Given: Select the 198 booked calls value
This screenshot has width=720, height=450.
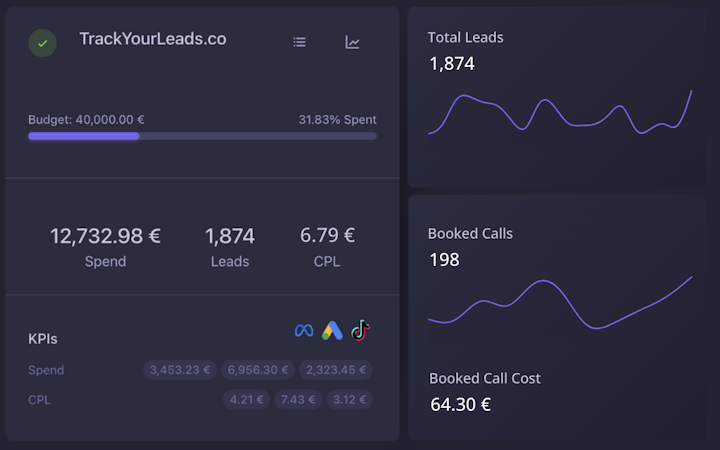Looking at the screenshot, I should click(444, 260).
